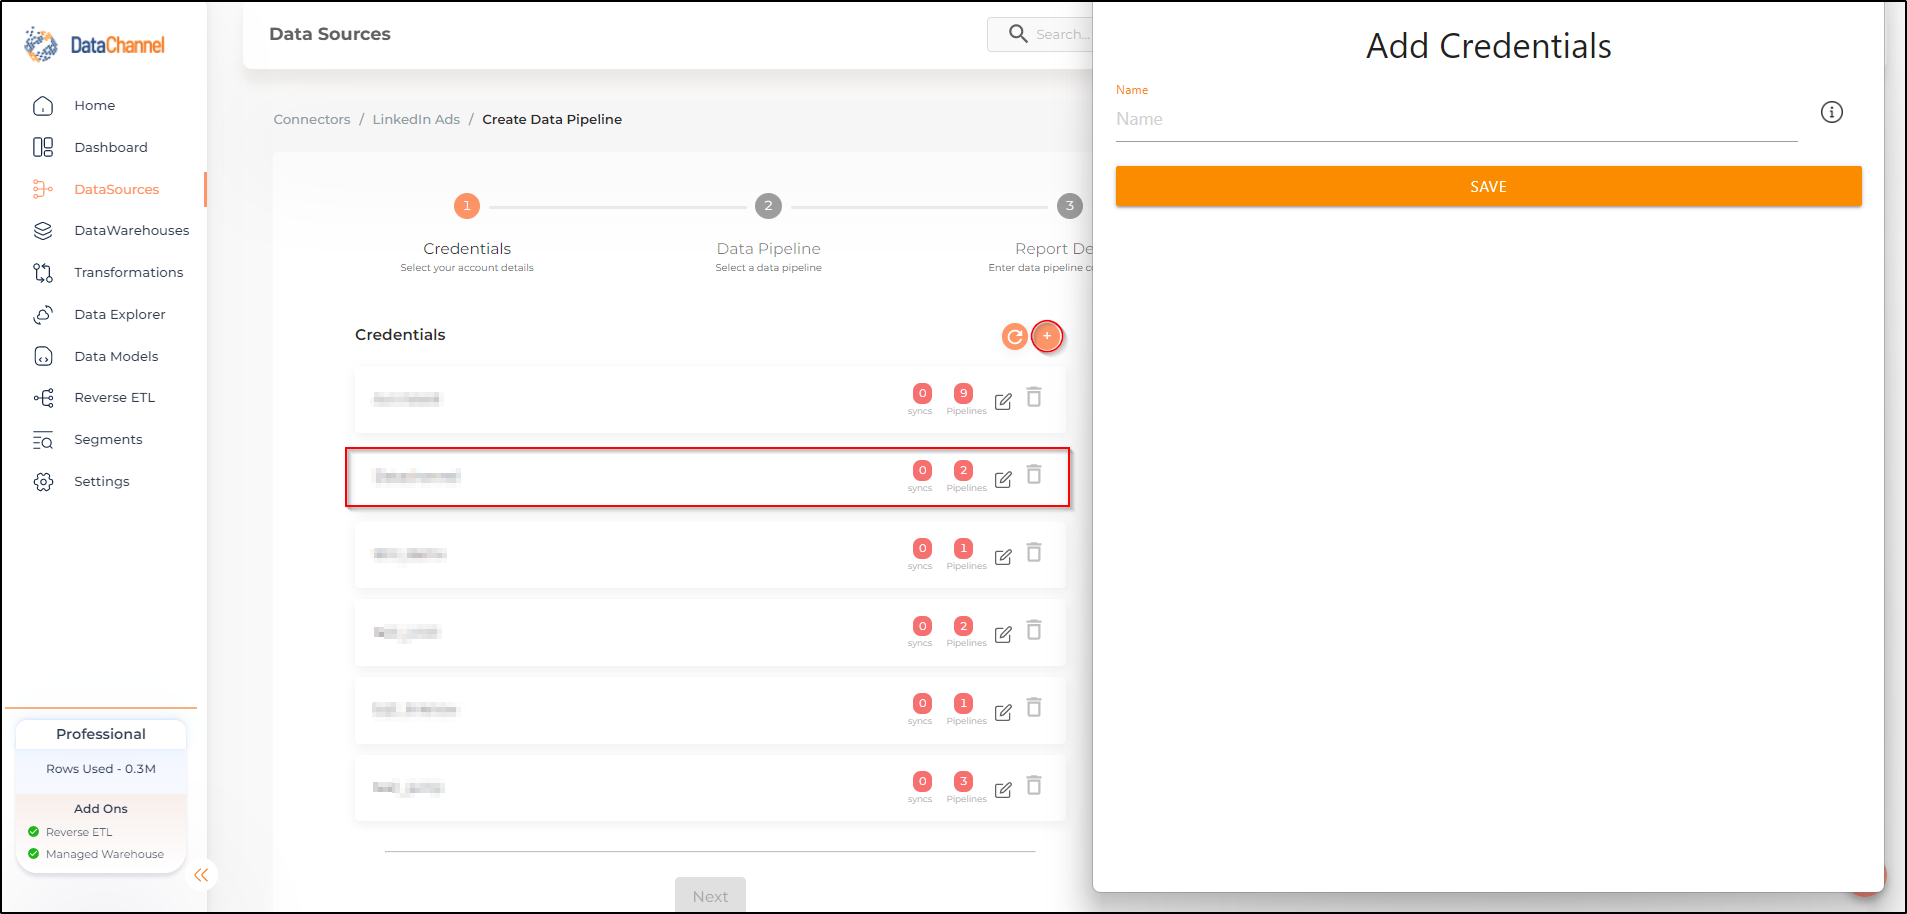Click the Add Ons heading
The width and height of the screenshot is (1907, 914).
click(101, 809)
